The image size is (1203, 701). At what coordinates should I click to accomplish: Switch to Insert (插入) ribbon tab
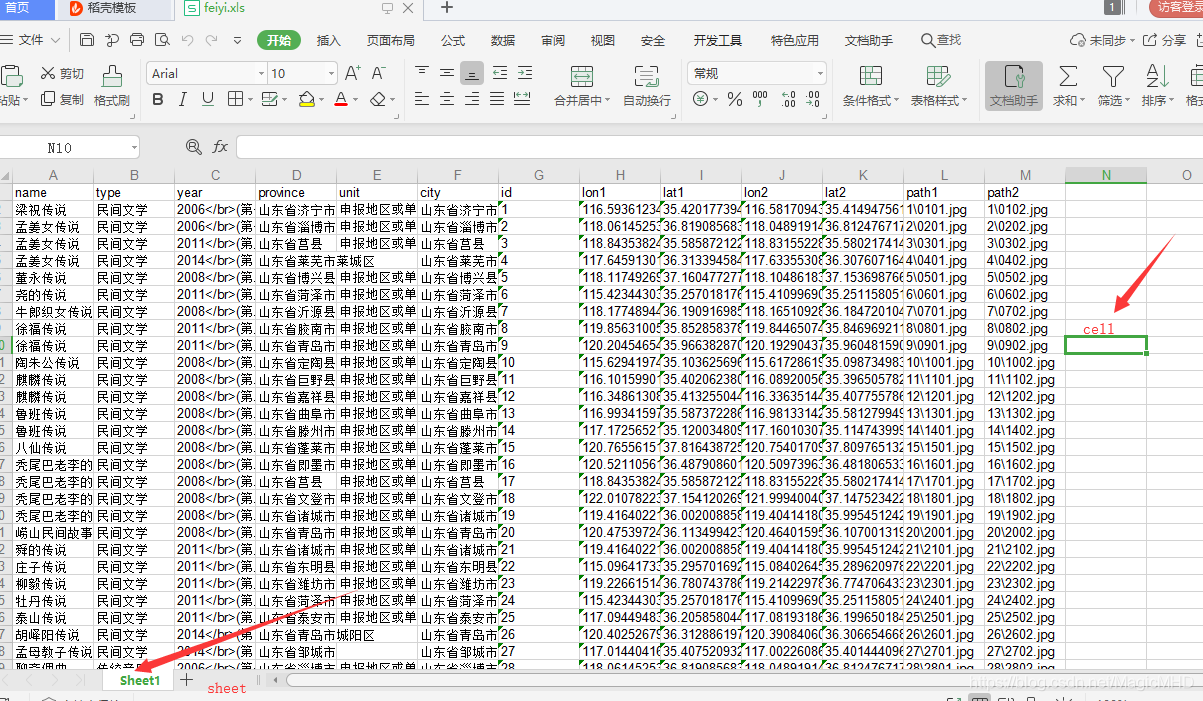click(328, 40)
